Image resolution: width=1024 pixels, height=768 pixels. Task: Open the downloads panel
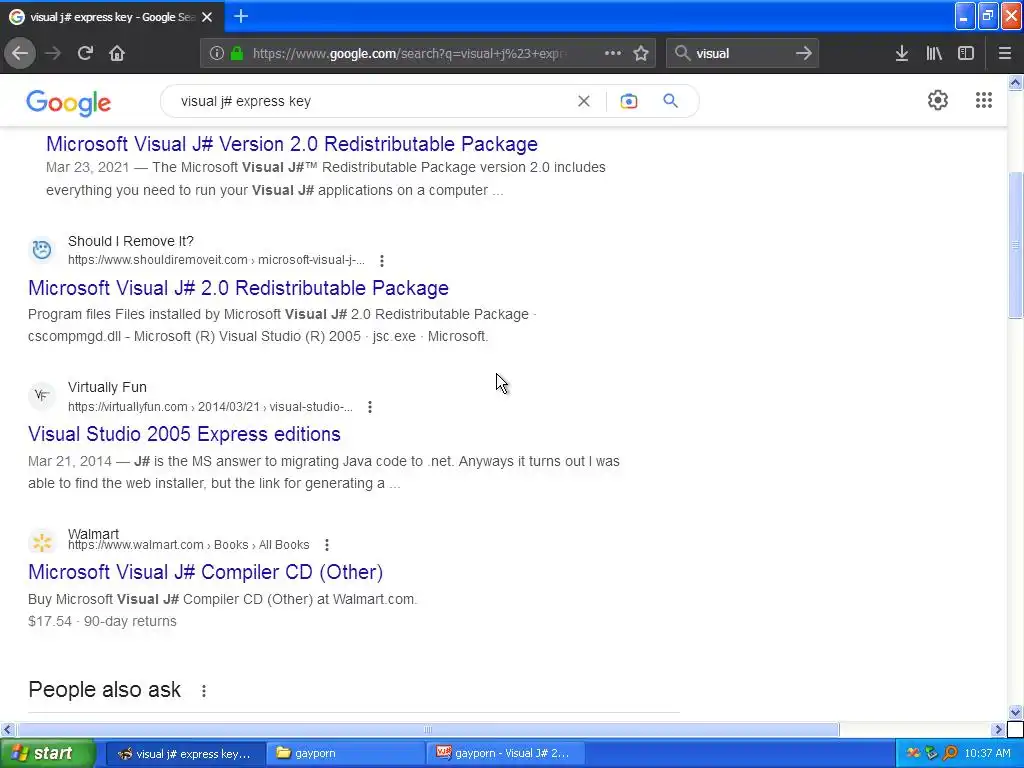coord(902,54)
